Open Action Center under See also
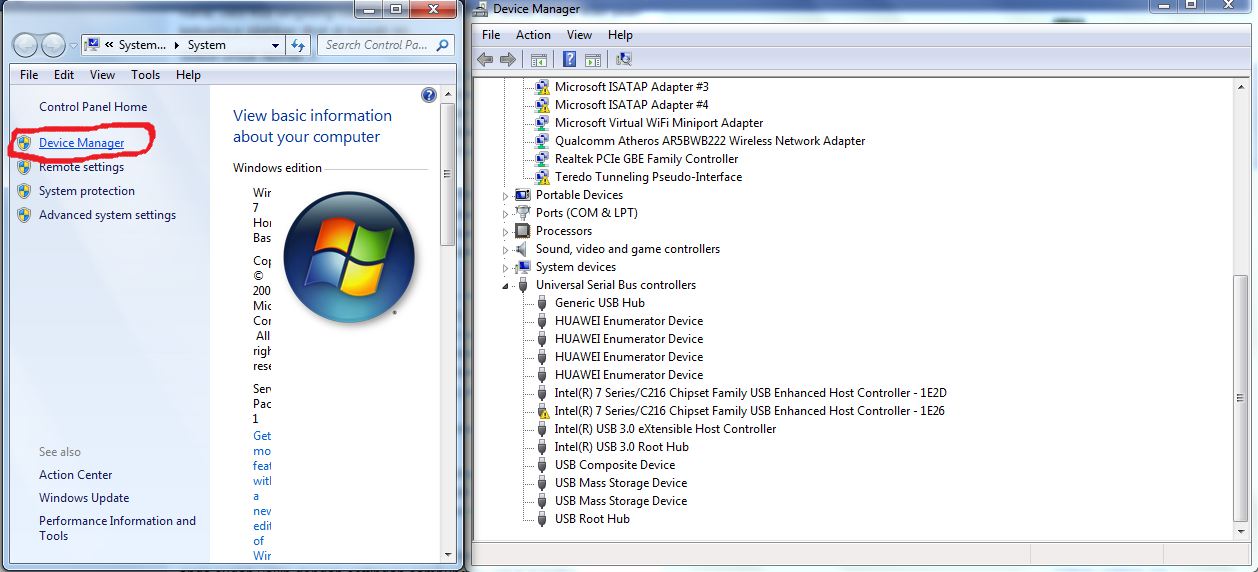The height and width of the screenshot is (572, 1258). (x=76, y=475)
